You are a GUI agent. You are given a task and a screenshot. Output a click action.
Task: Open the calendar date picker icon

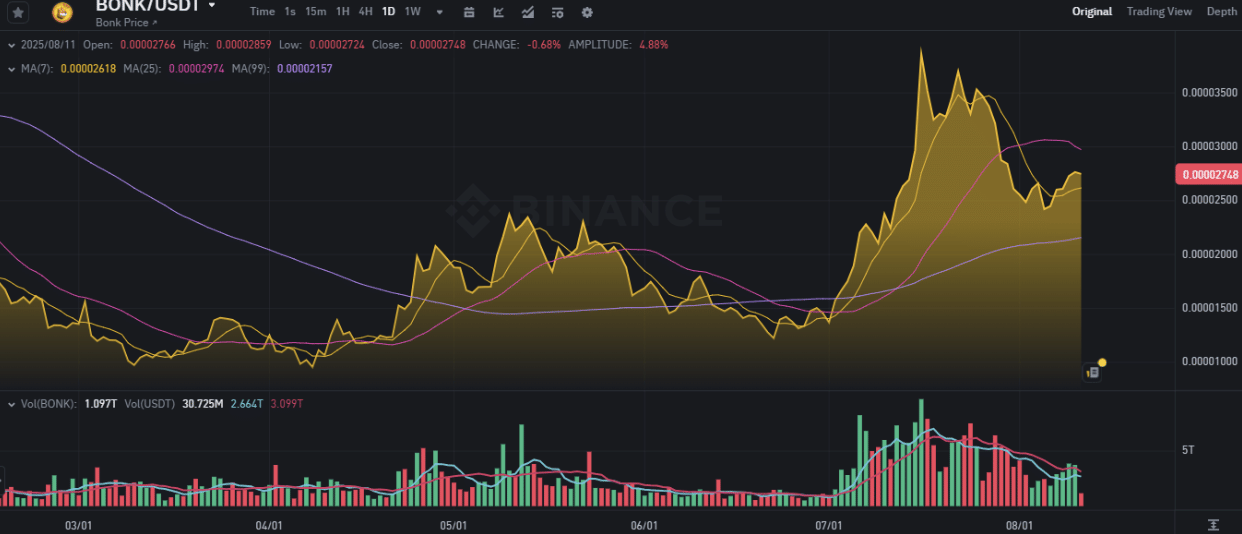coord(470,12)
